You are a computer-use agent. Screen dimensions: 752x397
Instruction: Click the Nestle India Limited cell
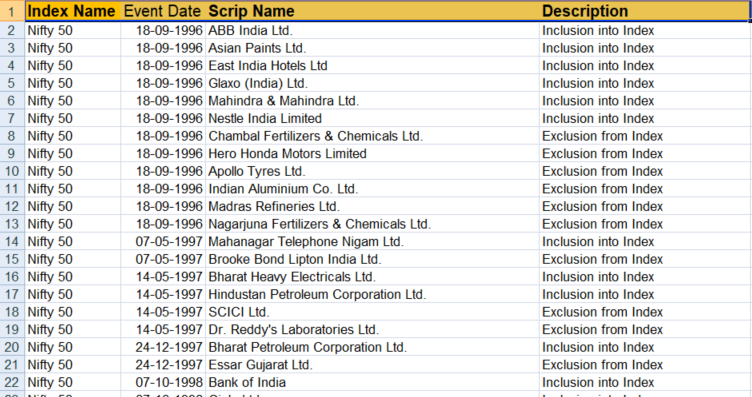click(372, 118)
